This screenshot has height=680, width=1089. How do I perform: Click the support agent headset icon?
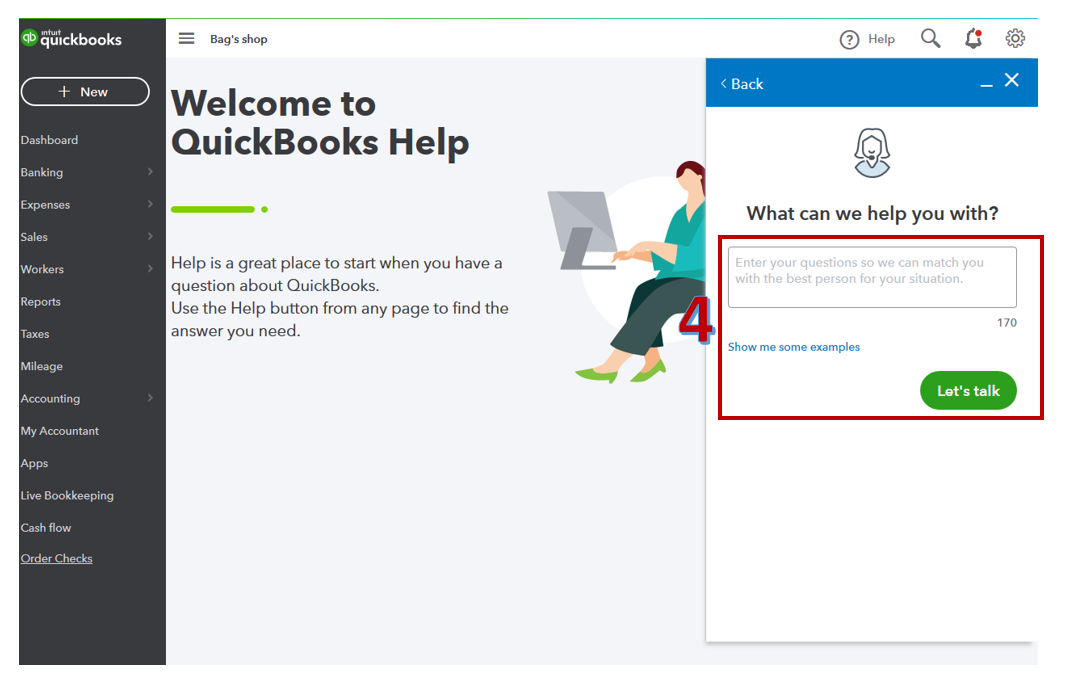[872, 153]
